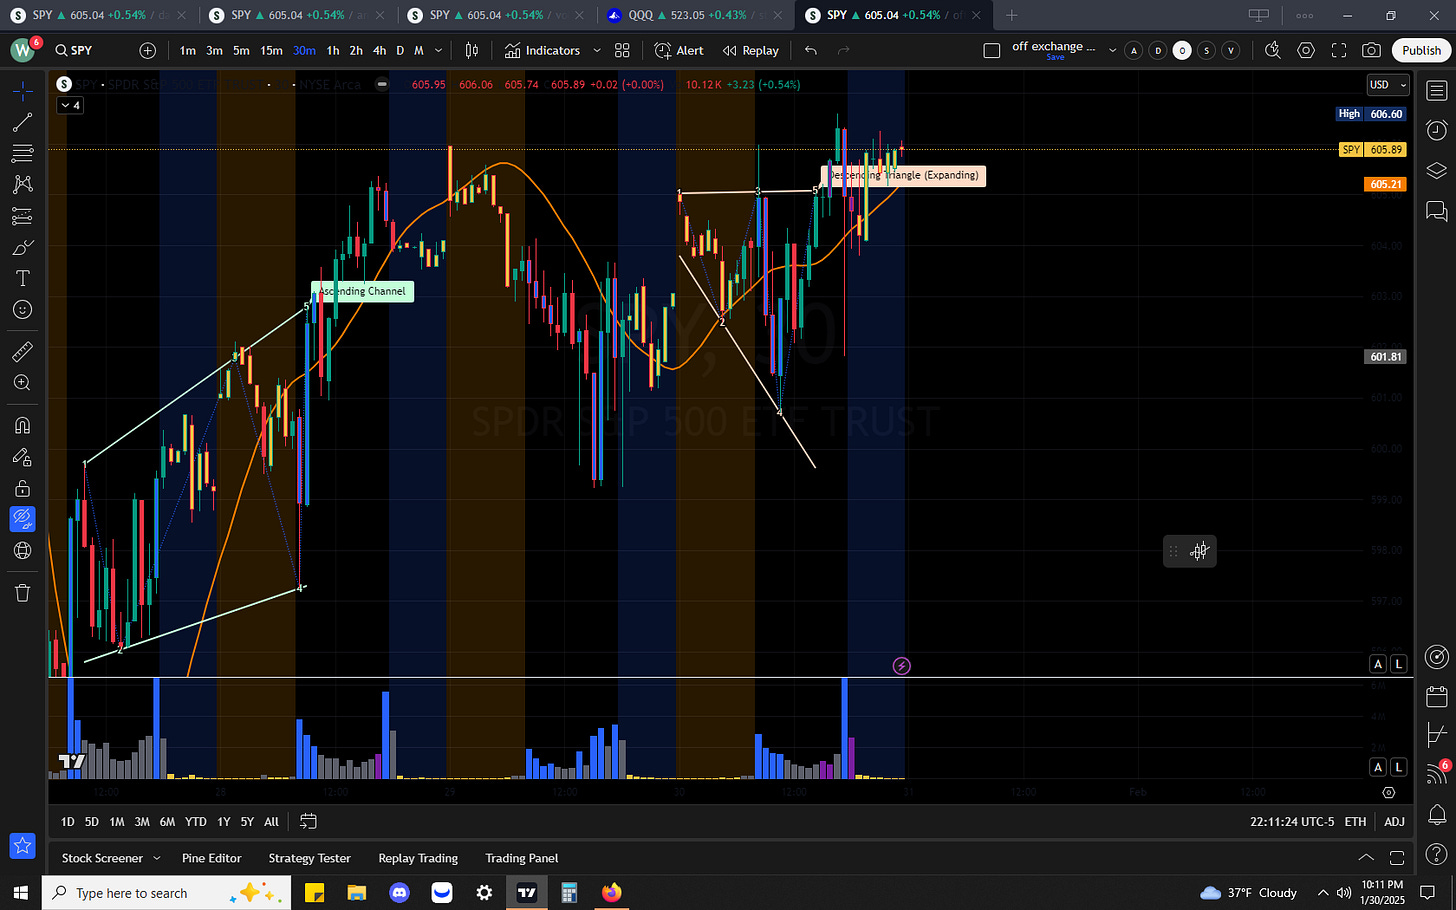Toggle log scale L on volume pane
Image resolution: width=1456 pixels, height=910 pixels.
[1398, 767]
